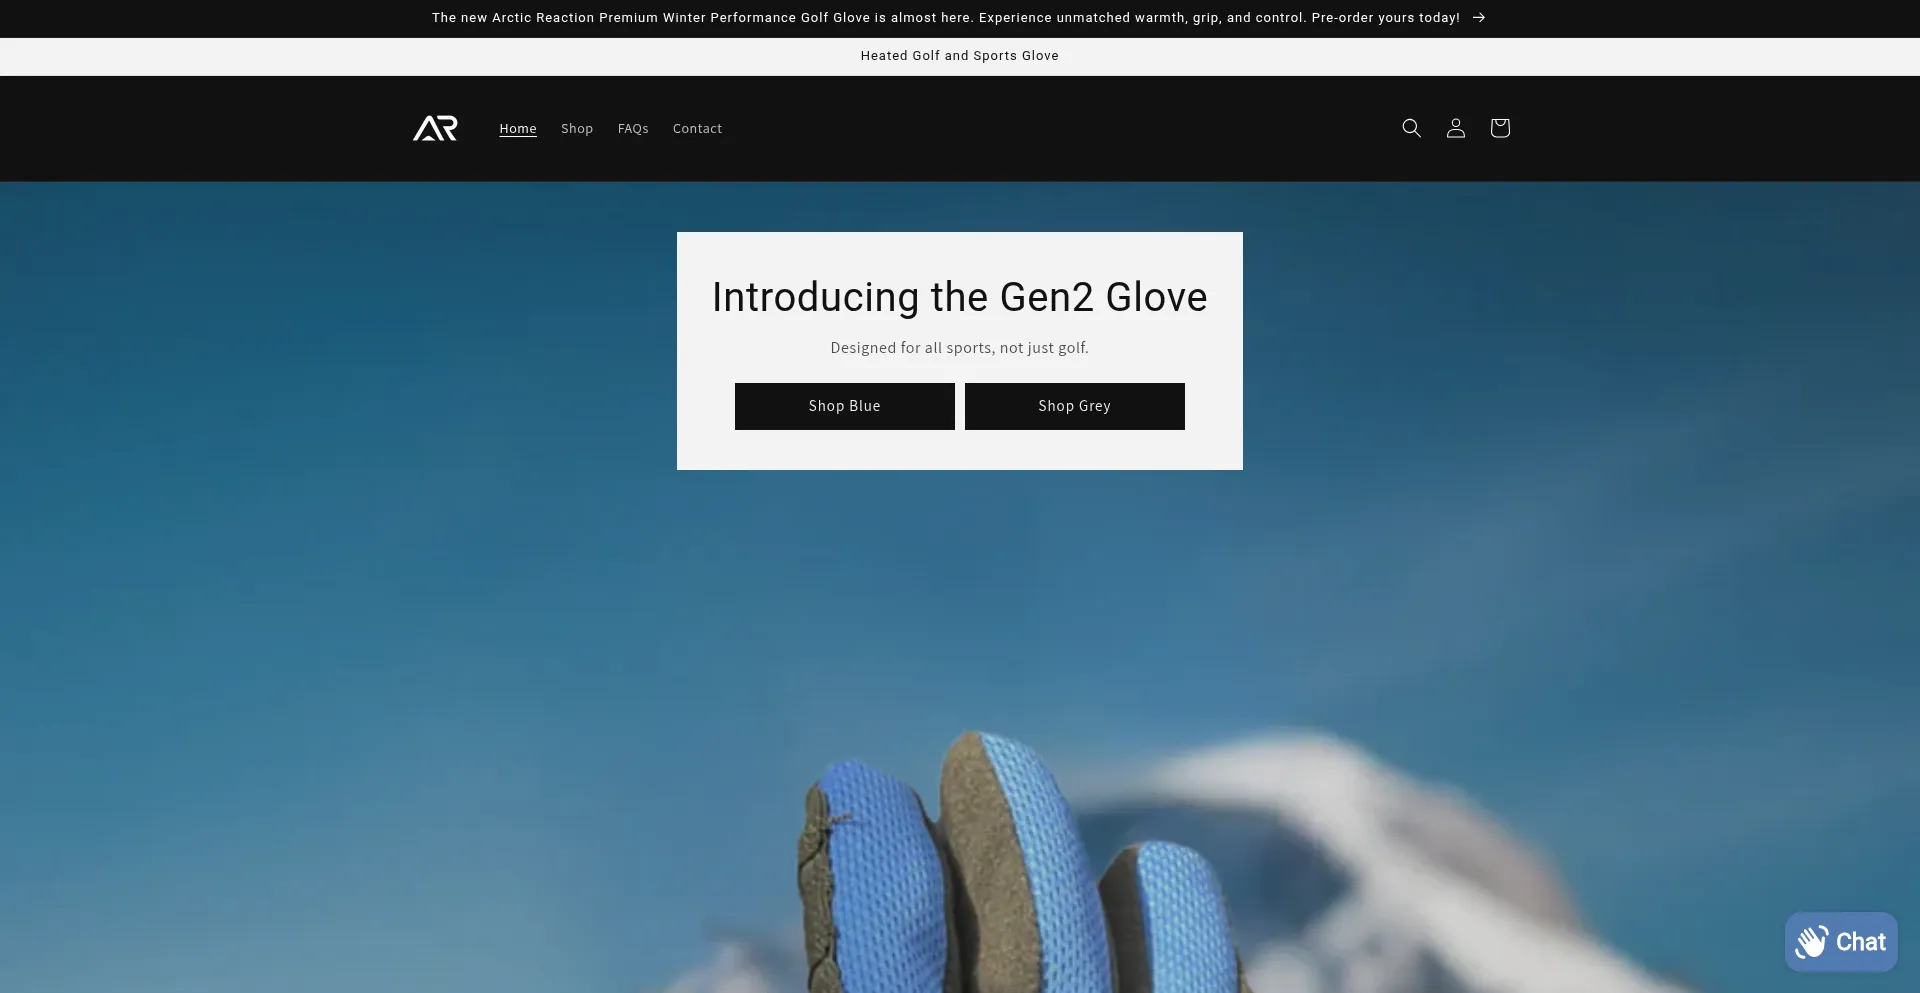Click the Shop Blue button

(845, 406)
